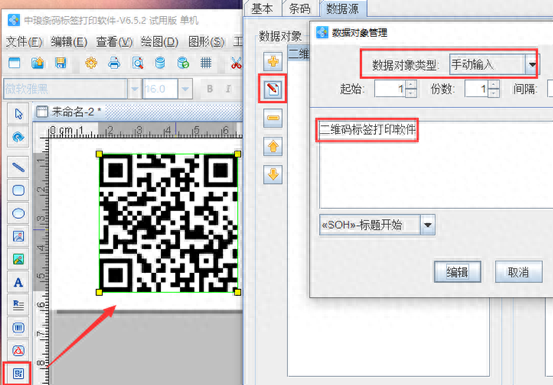Click the minus remove data object icon
The height and width of the screenshot is (385, 553).
click(273, 117)
